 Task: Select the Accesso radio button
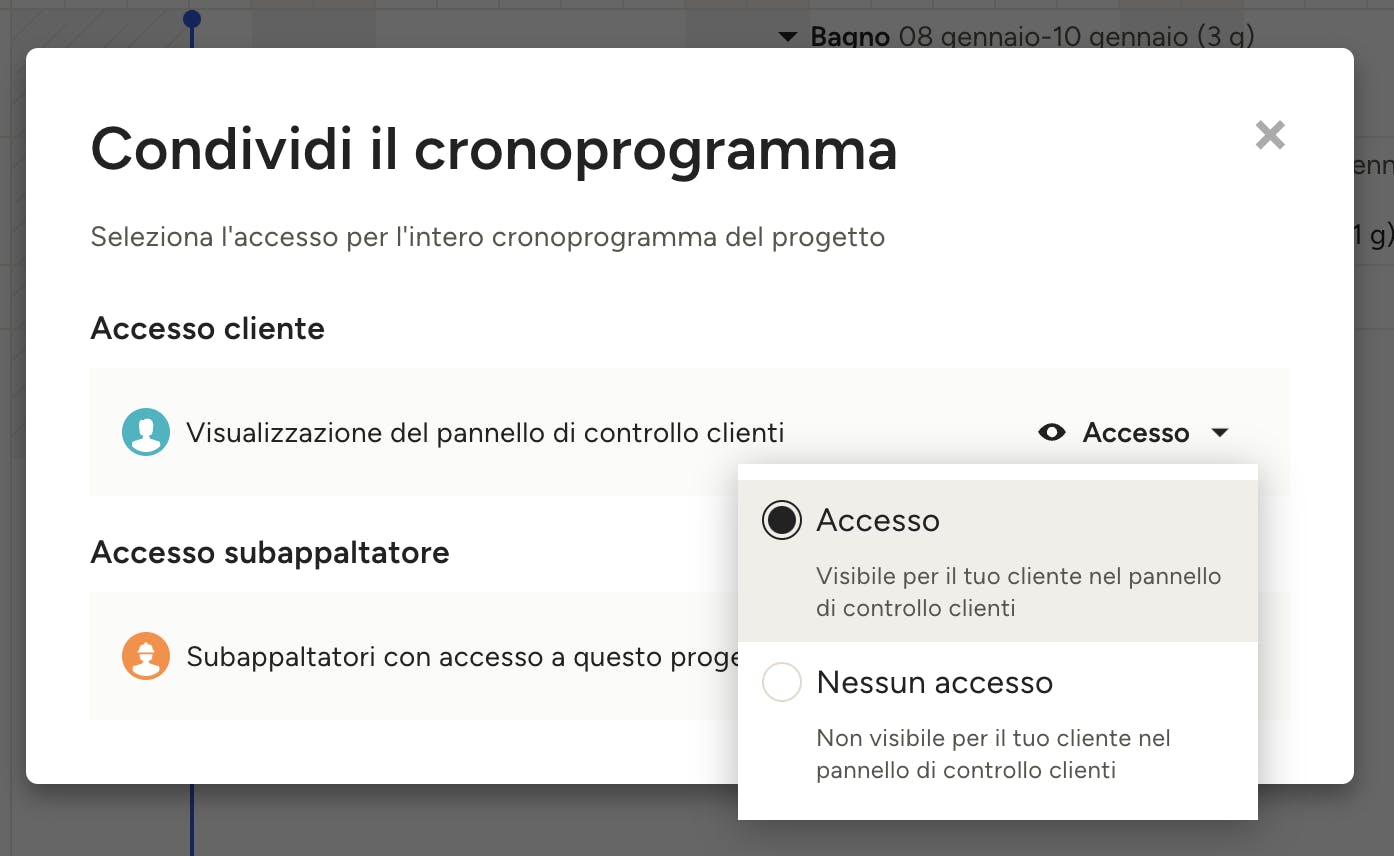pyautogui.click(x=782, y=520)
